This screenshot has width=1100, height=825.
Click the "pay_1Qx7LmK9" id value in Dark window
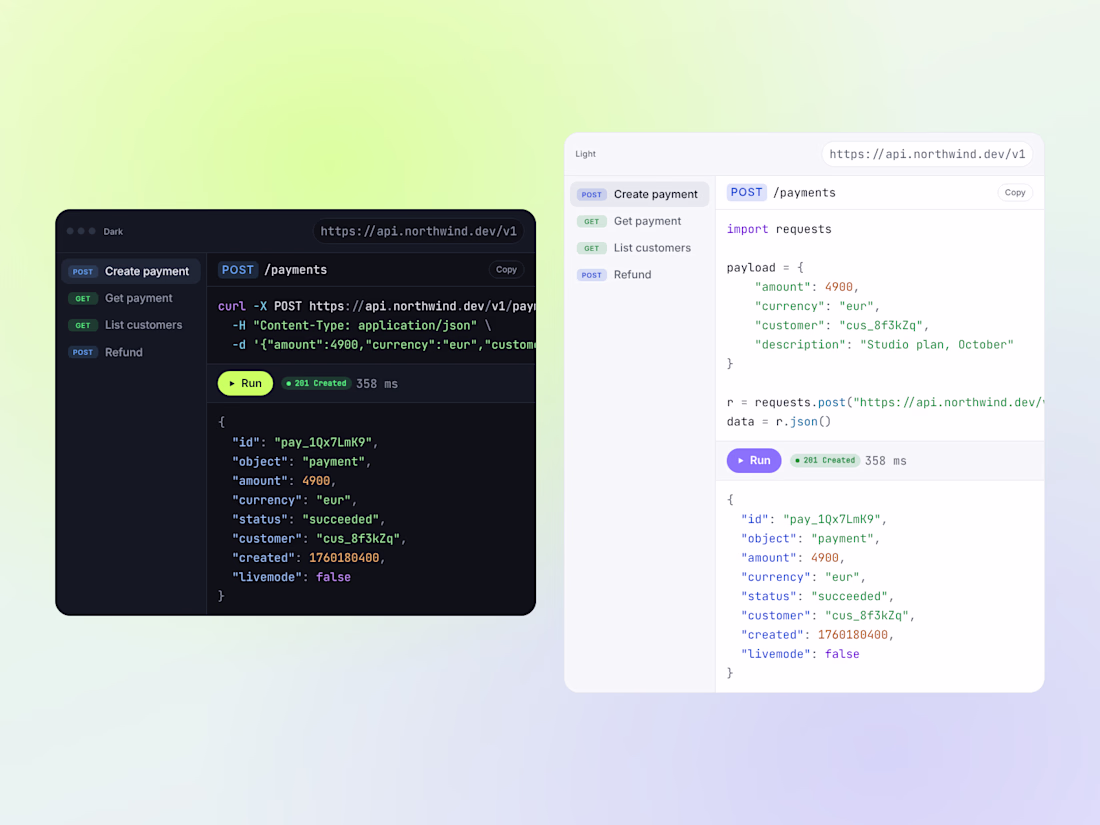323,443
